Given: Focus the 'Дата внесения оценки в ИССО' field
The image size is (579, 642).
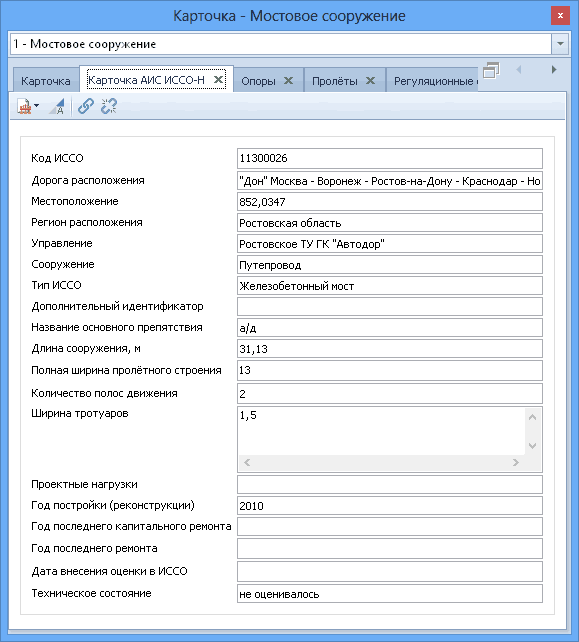Looking at the screenshot, I should click(x=390, y=572).
